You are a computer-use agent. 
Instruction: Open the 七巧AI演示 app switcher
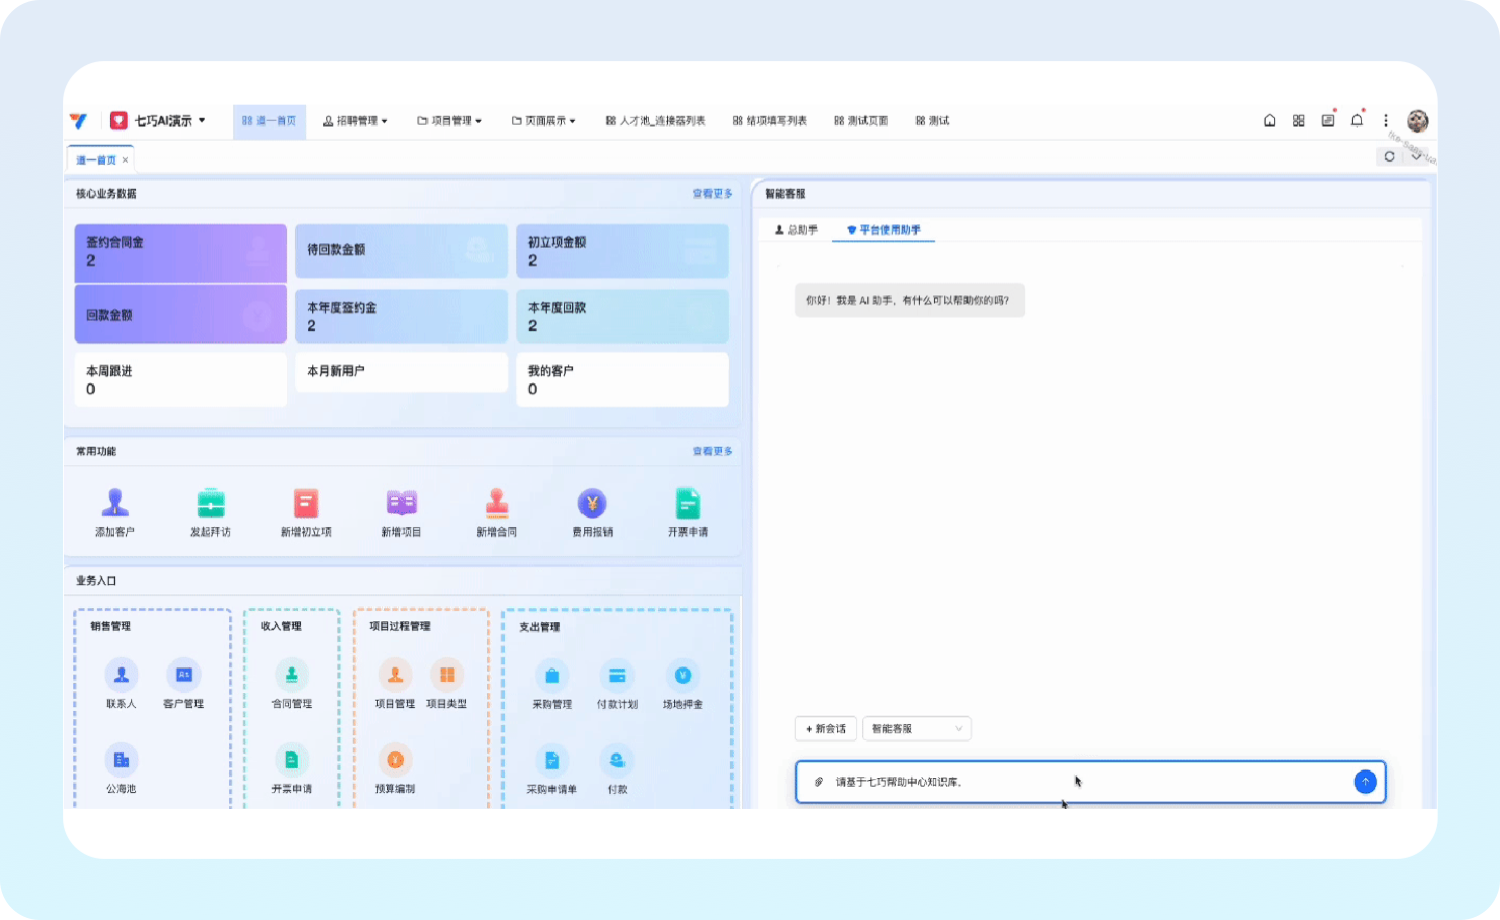(160, 121)
